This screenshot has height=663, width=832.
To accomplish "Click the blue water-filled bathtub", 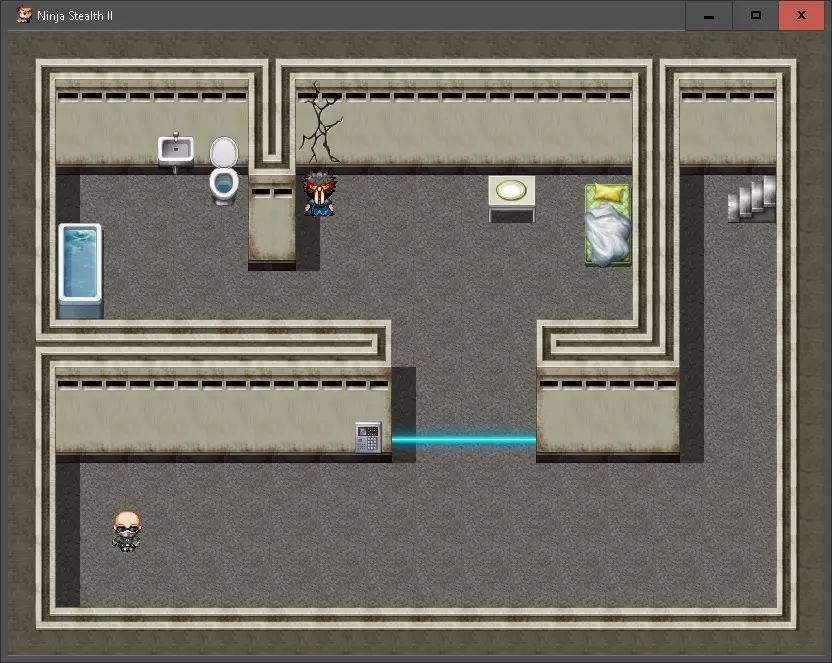I will click(x=80, y=269).
